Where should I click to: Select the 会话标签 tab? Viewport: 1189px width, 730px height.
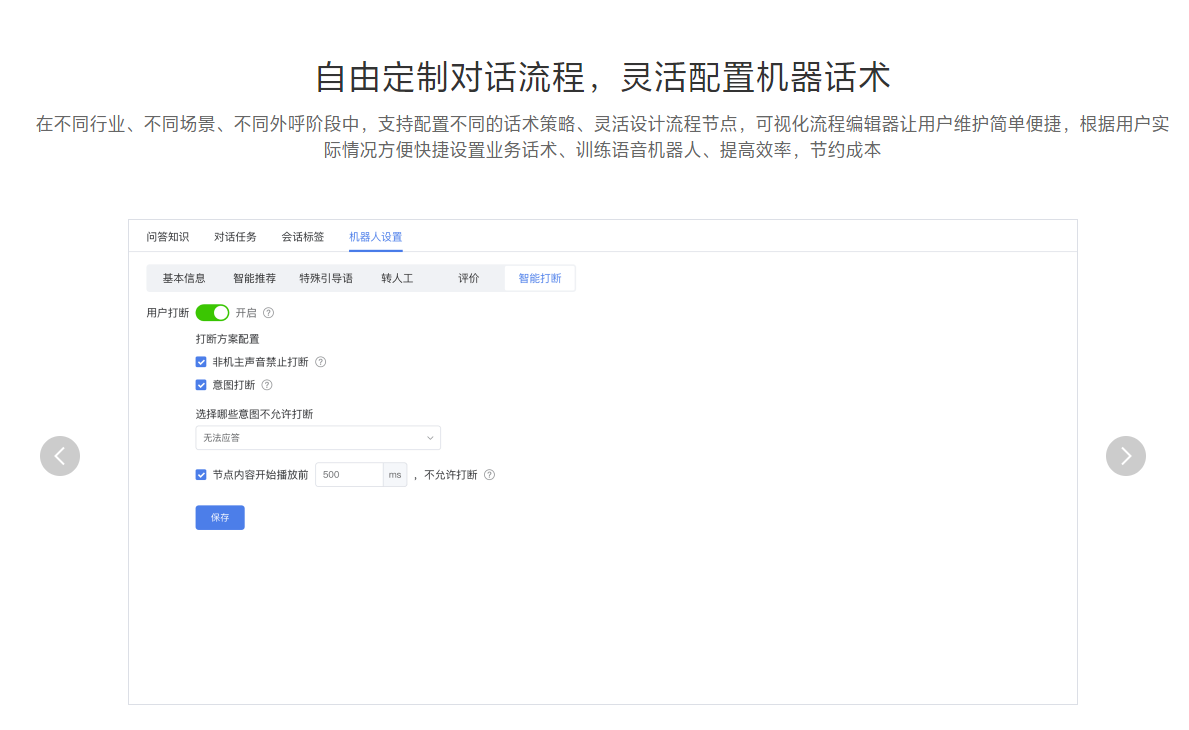(303, 236)
